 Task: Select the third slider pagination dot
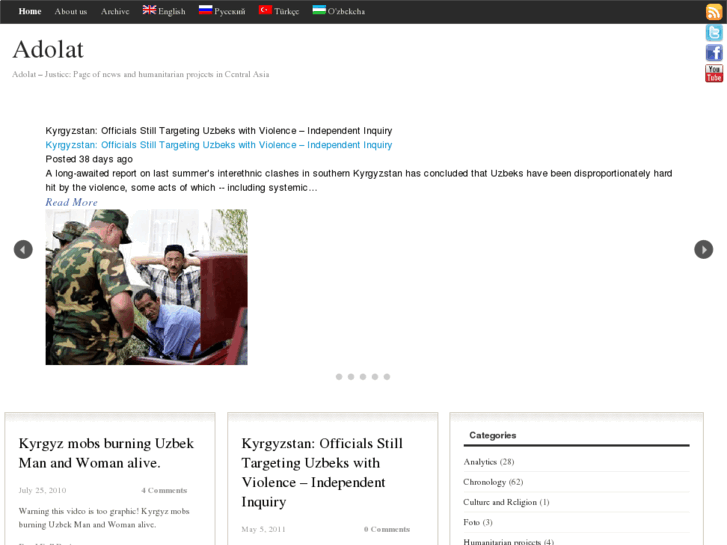tap(363, 377)
